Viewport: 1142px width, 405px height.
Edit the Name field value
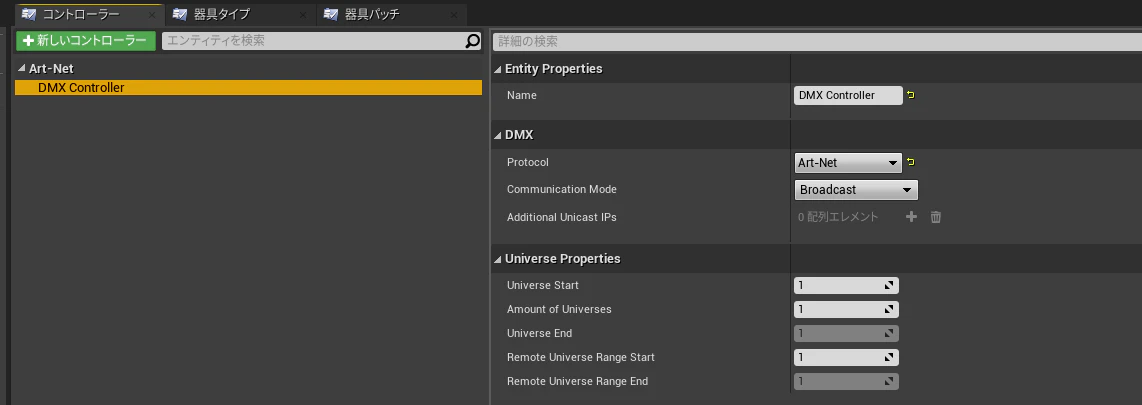pyautogui.click(x=848, y=95)
